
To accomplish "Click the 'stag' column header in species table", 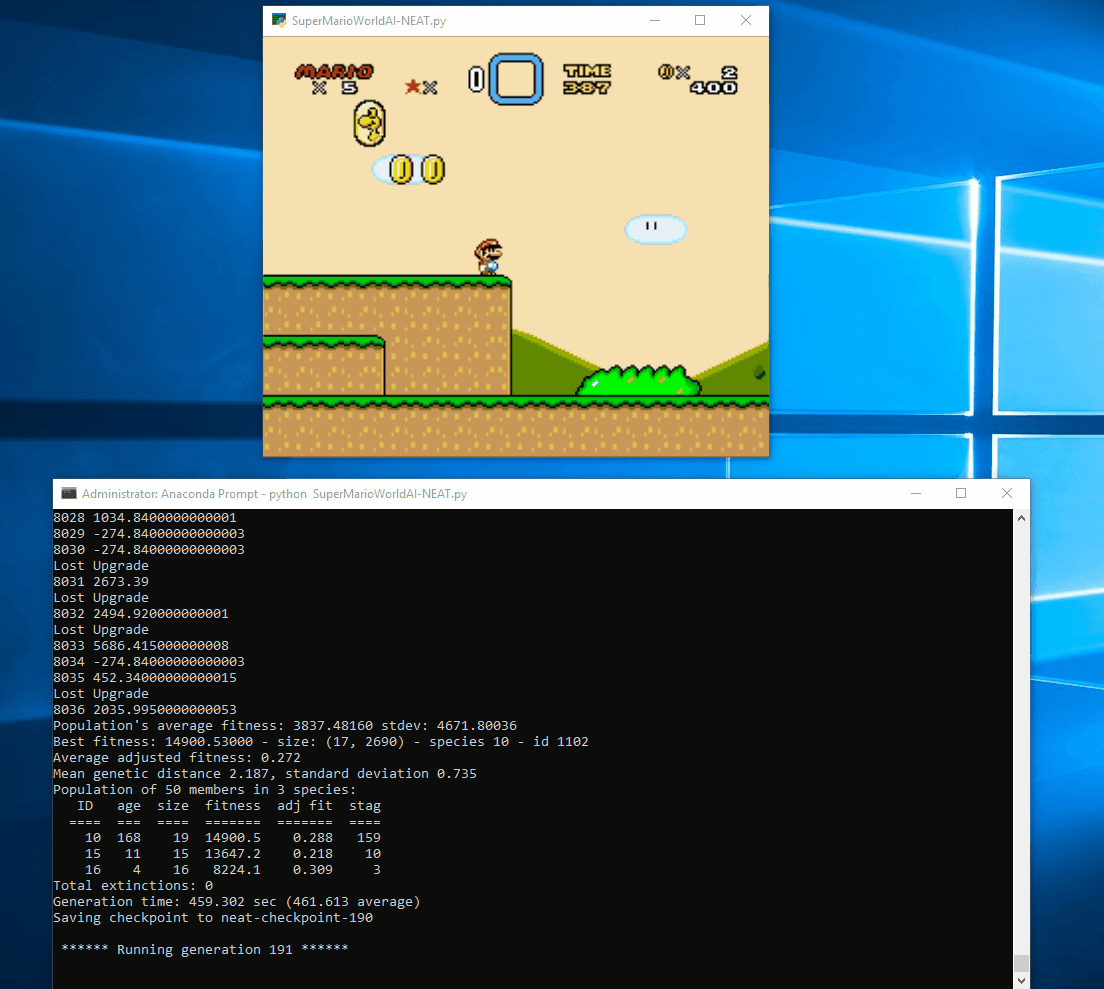I will tap(365, 806).
